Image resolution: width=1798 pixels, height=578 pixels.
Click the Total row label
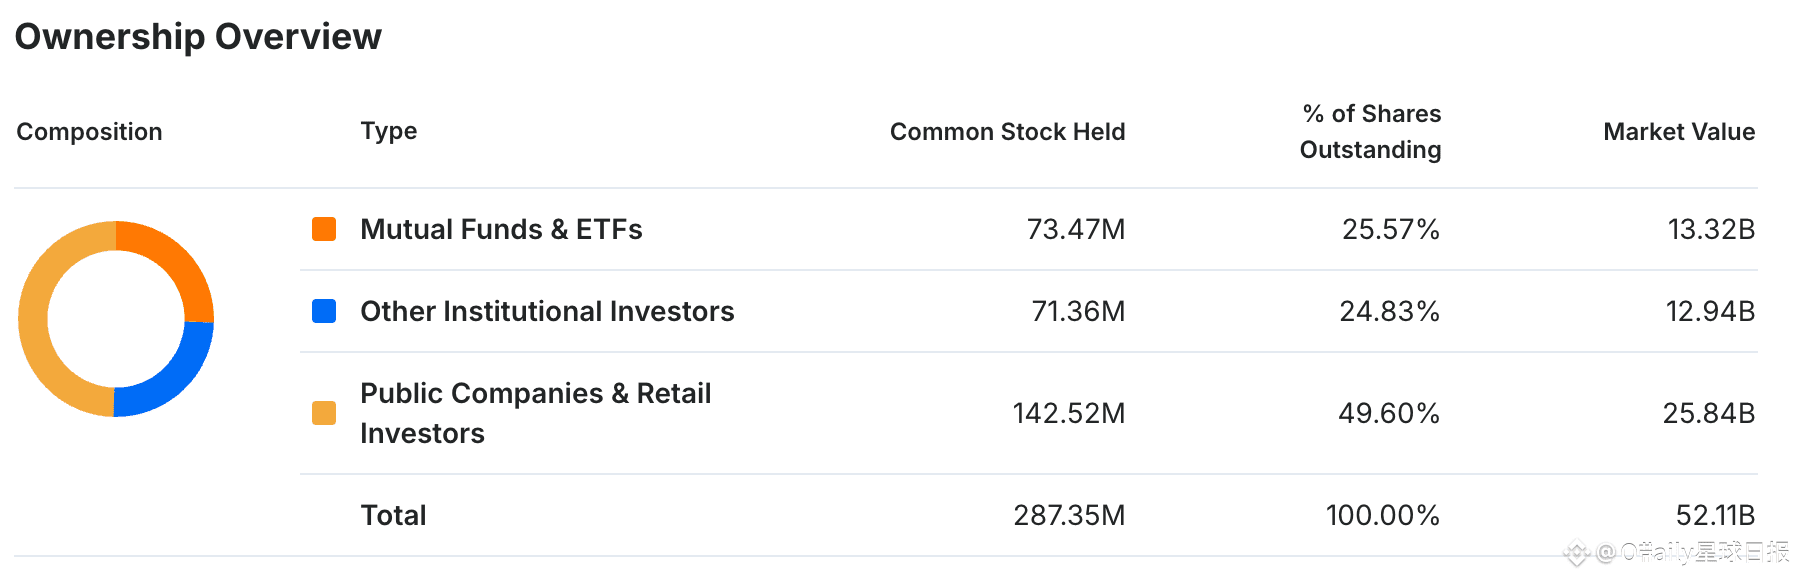(393, 515)
